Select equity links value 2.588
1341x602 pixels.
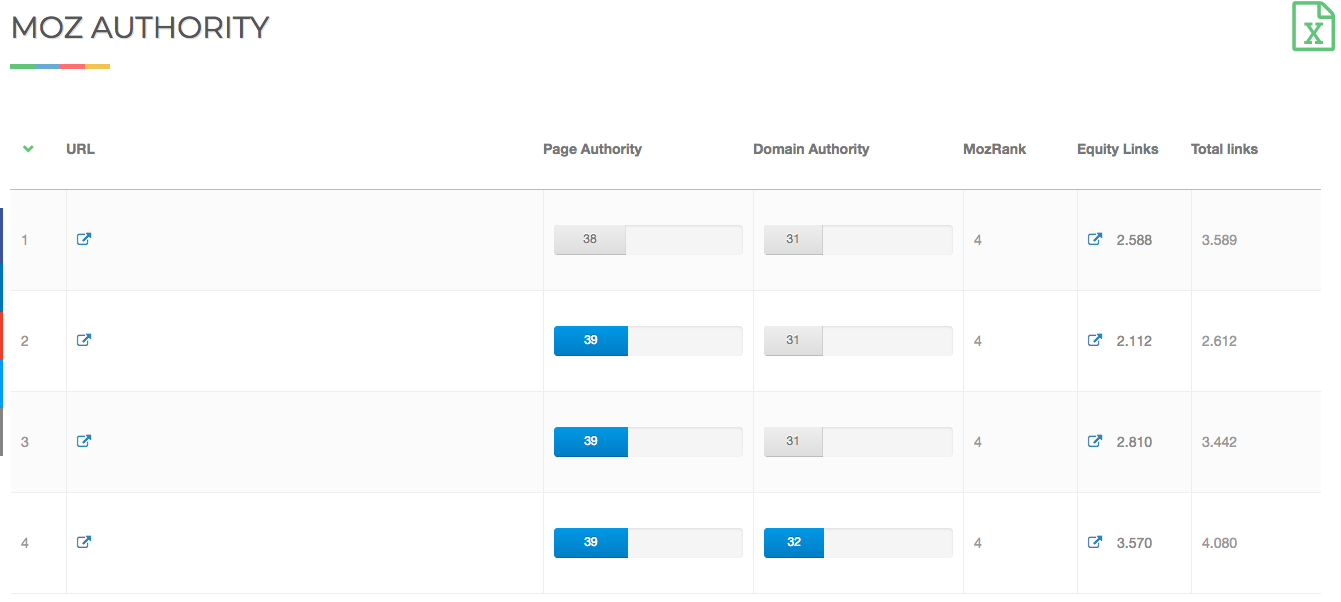click(1134, 240)
